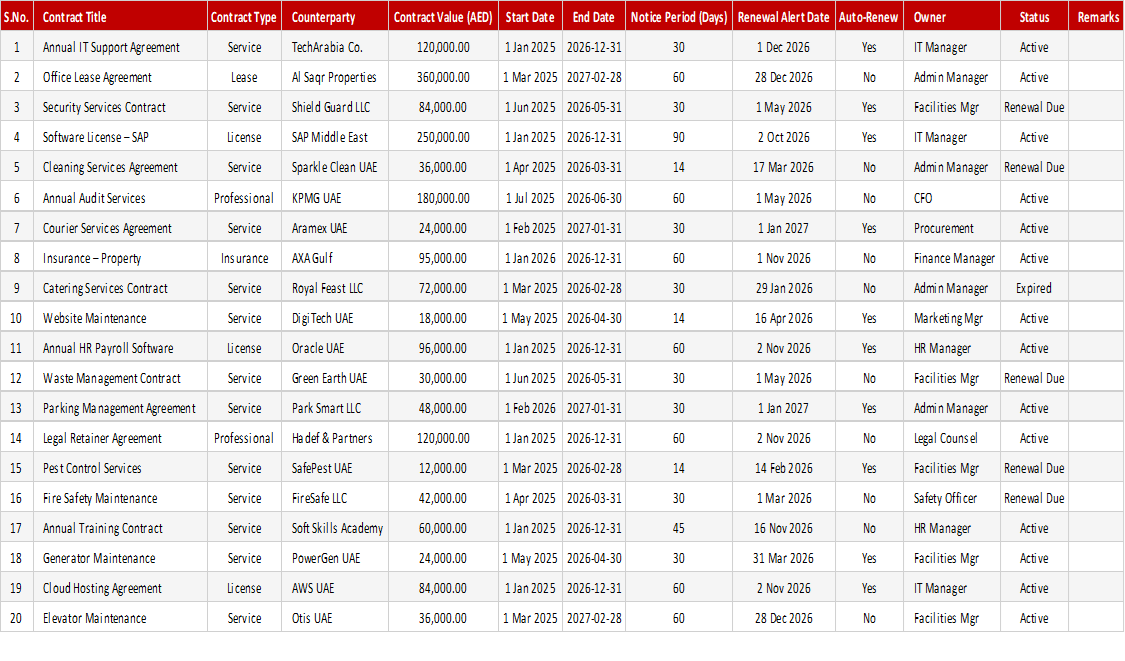Click the Notice Period (Days) header
Image resolution: width=1125 pixels, height=661 pixels.
tap(679, 17)
